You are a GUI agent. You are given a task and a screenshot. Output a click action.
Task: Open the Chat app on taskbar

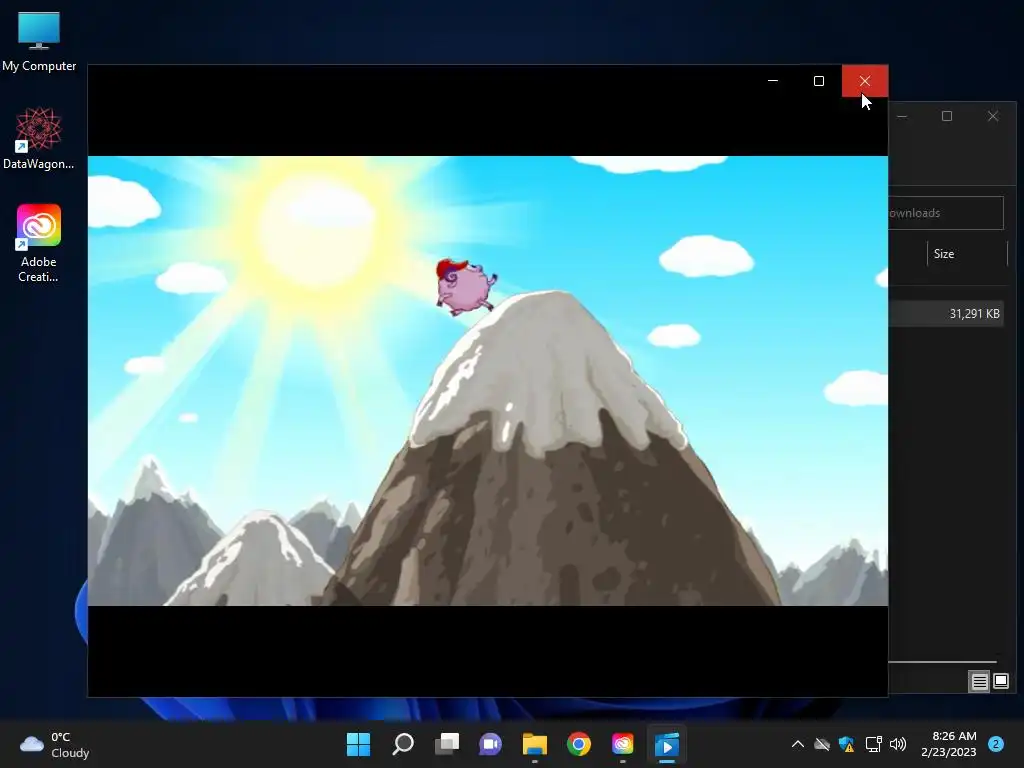[490, 744]
